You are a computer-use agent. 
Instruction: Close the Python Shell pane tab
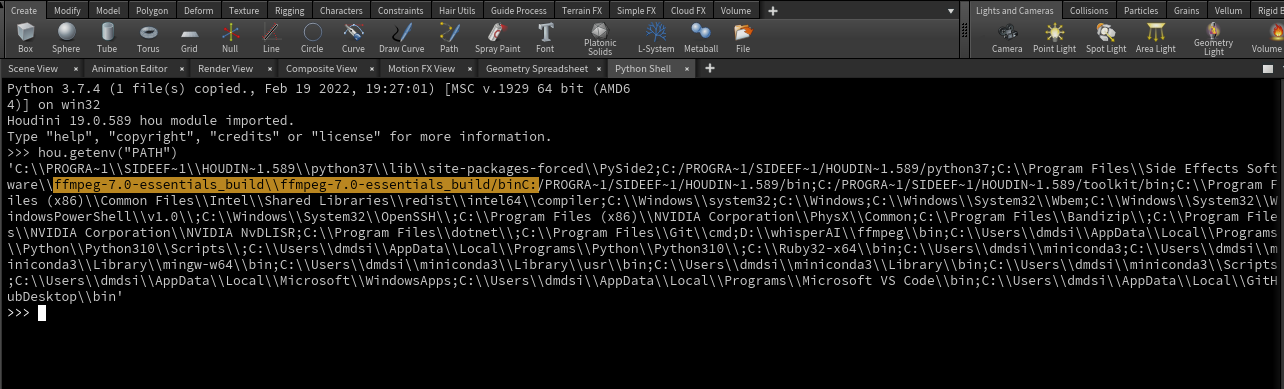(686, 69)
